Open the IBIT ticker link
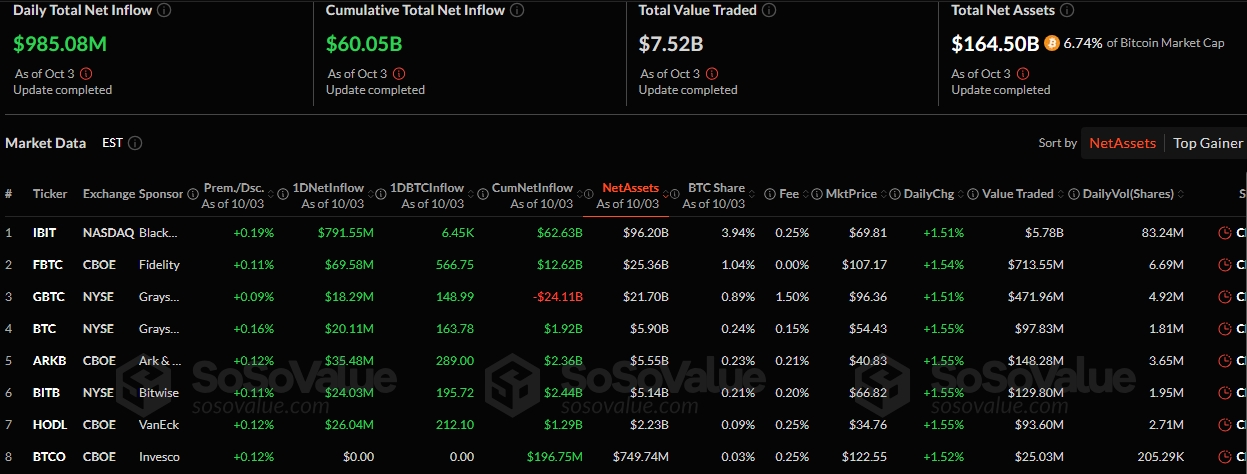The height and width of the screenshot is (474, 1247). 44,233
